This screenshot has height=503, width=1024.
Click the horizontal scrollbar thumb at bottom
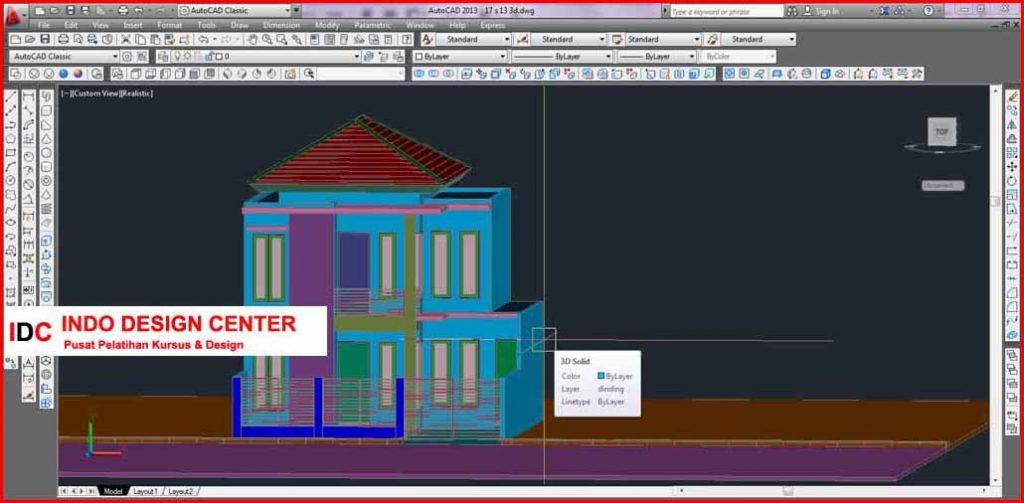(x=788, y=491)
